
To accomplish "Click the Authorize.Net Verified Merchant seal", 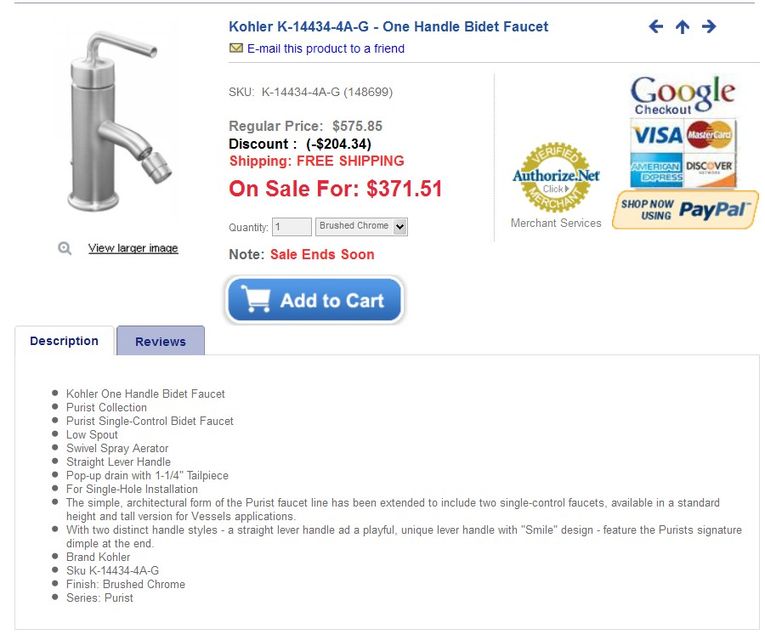I will point(555,177).
